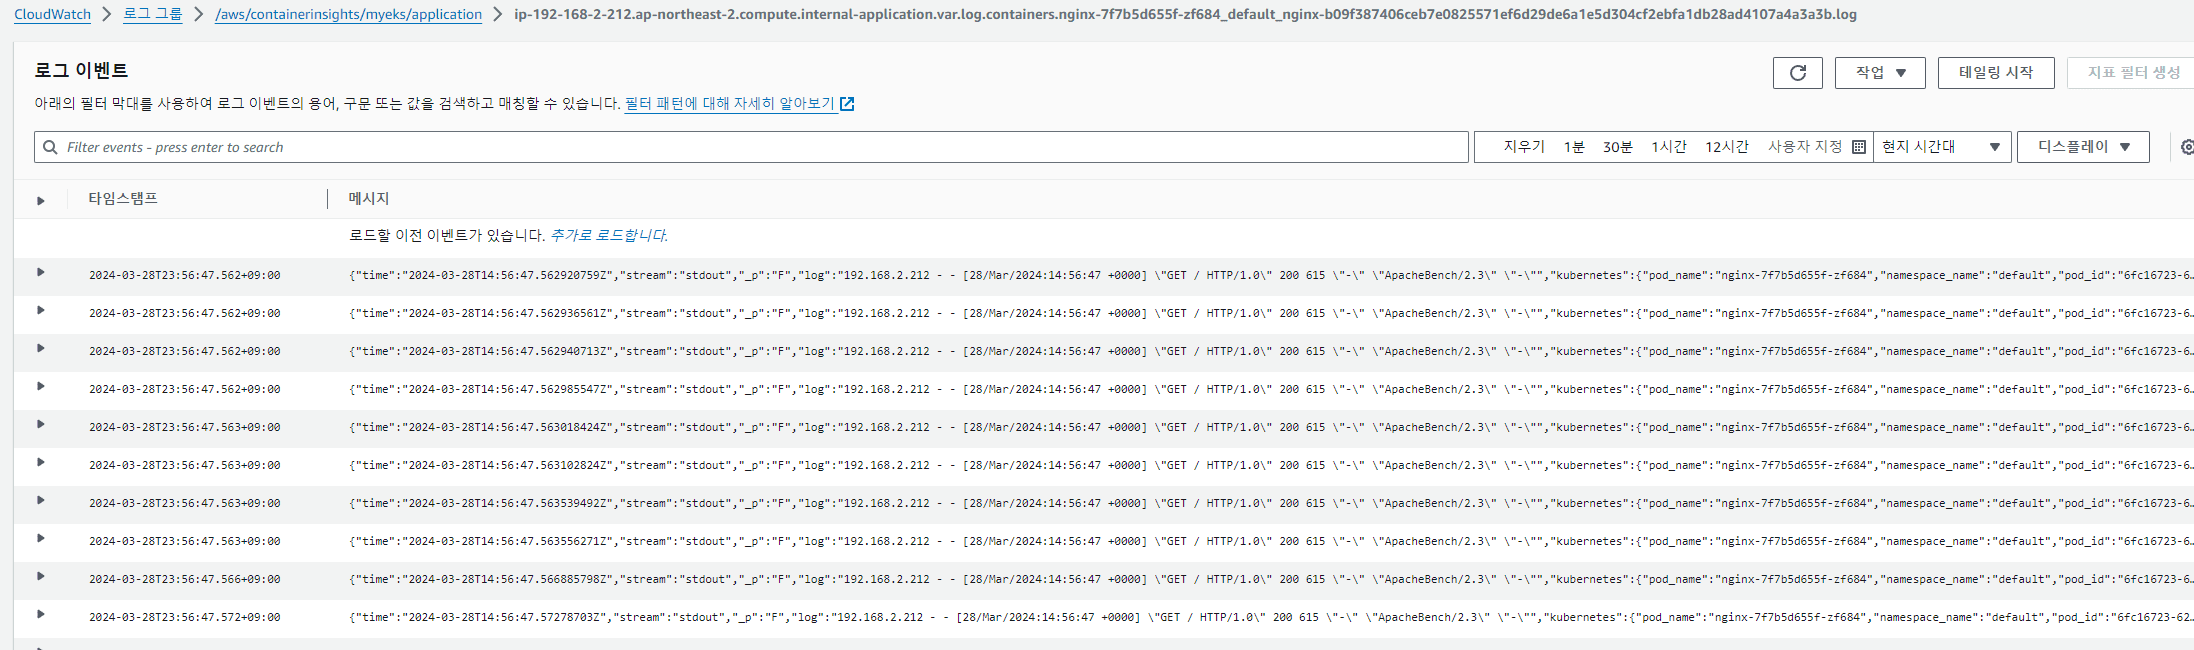The image size is (2194, 650).
Task: Expand the log event at 56:47.572
Action: click(41, 614)
